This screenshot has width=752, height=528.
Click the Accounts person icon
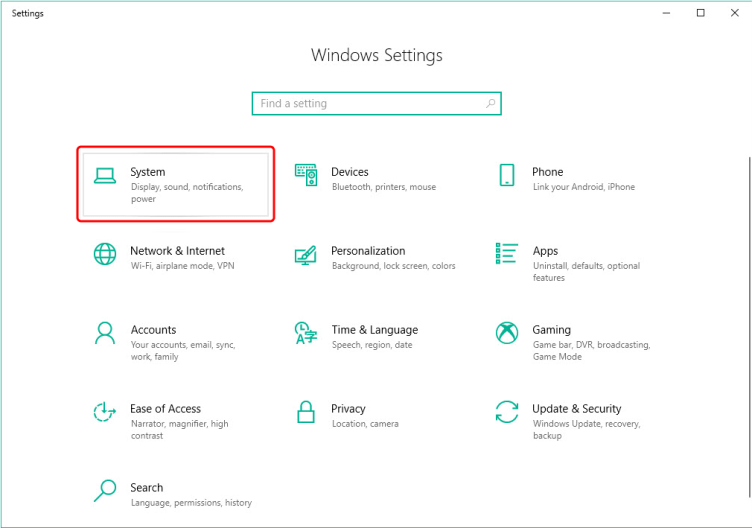[105, 333]
